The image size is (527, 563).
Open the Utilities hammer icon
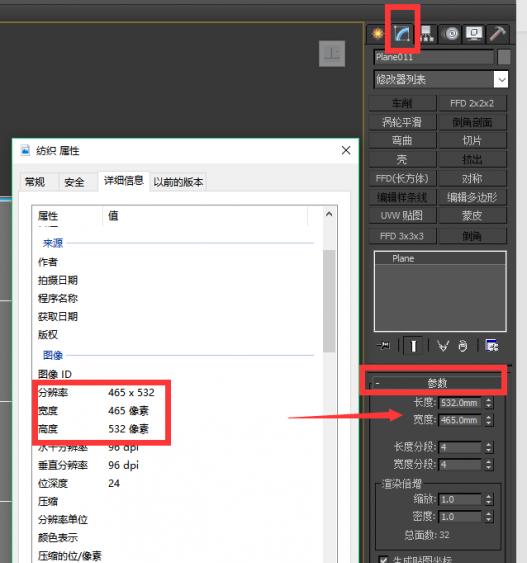tap(498, 34)
